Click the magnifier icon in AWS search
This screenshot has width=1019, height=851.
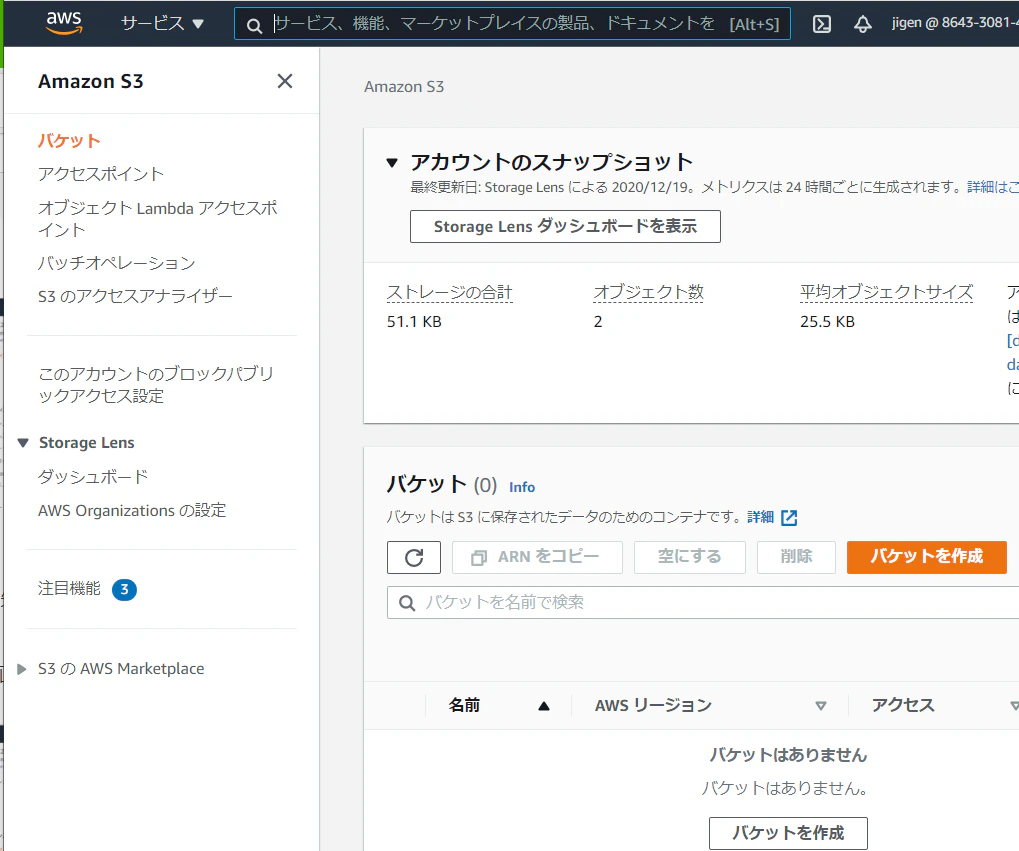(254, 25)
